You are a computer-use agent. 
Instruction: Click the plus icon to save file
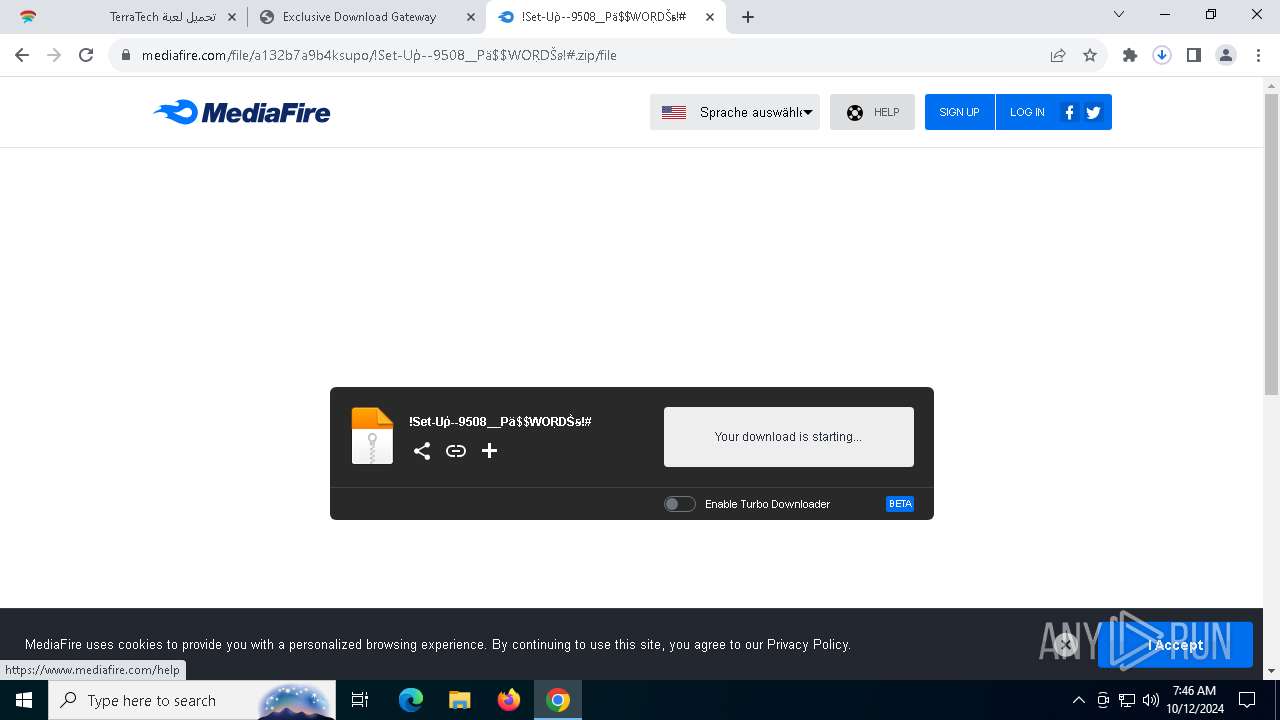pos(489,451)
